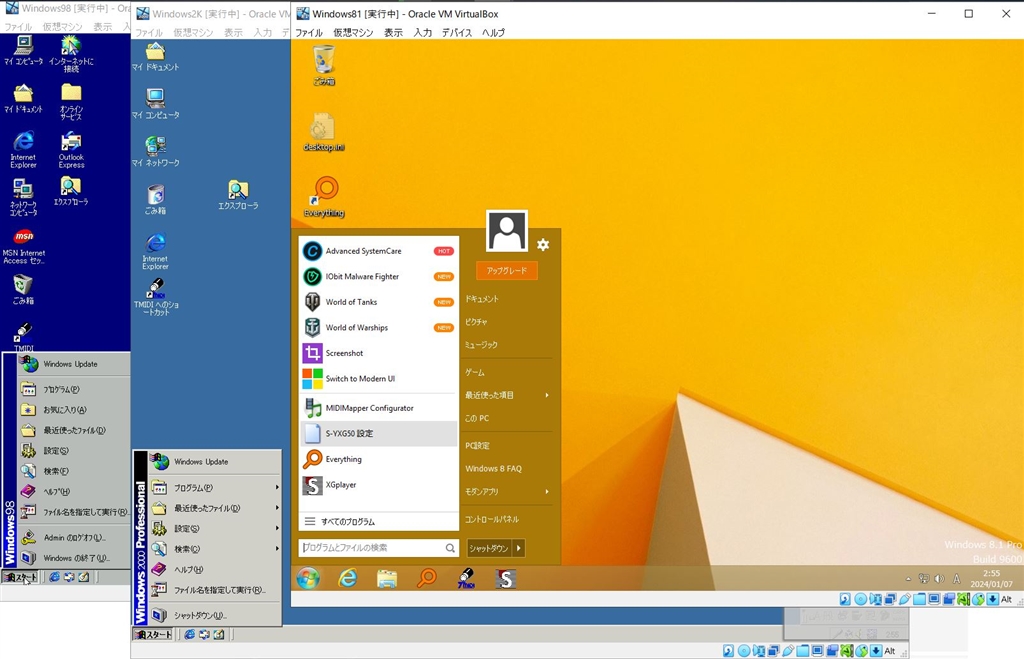Open Advanced SystemCare in the Windows81 start menu
The image size is (1024, 659).
click(x=379, y=251)
